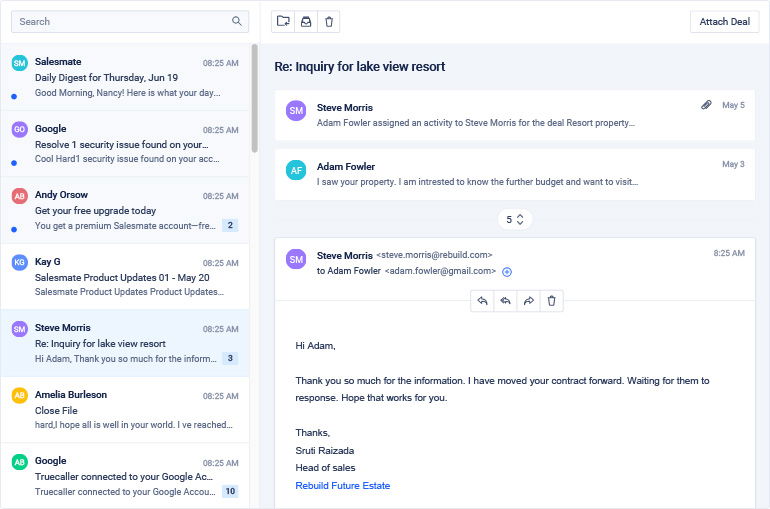Click the attachment paperclip on Steve Morris message
This screenshot has height=509, width=770.
point(706,105)
